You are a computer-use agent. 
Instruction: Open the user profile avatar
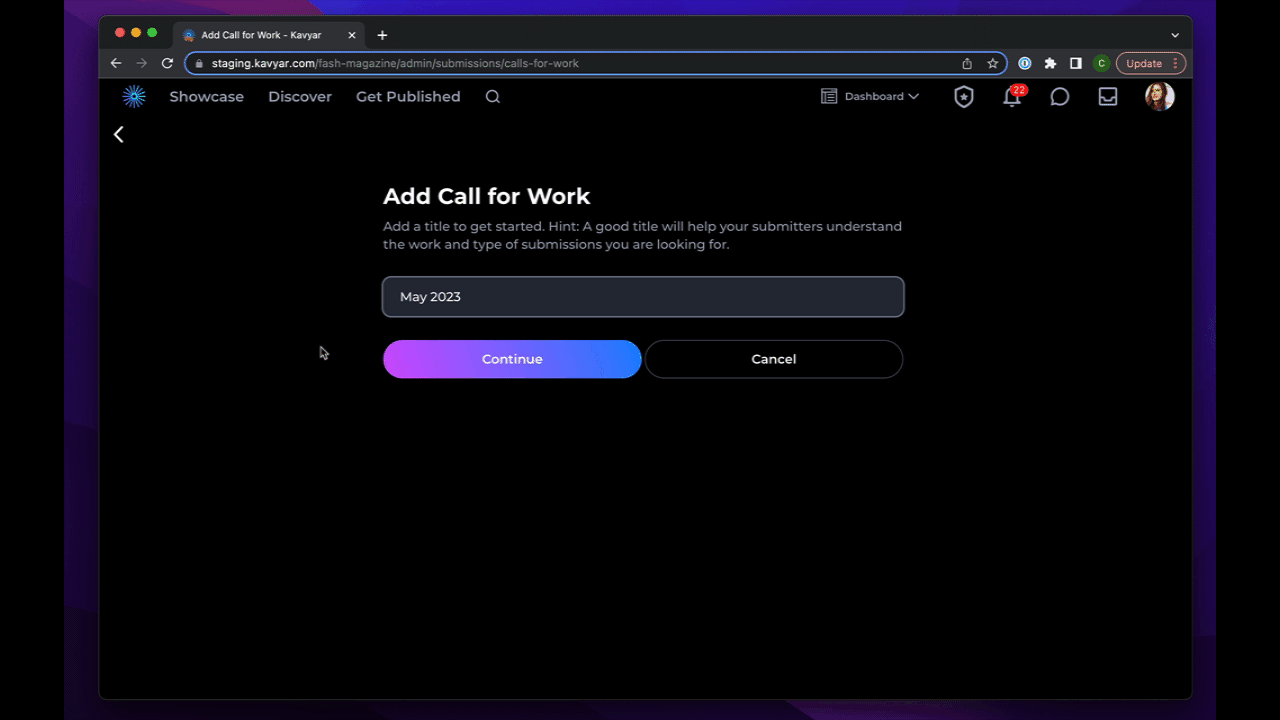1160,96
